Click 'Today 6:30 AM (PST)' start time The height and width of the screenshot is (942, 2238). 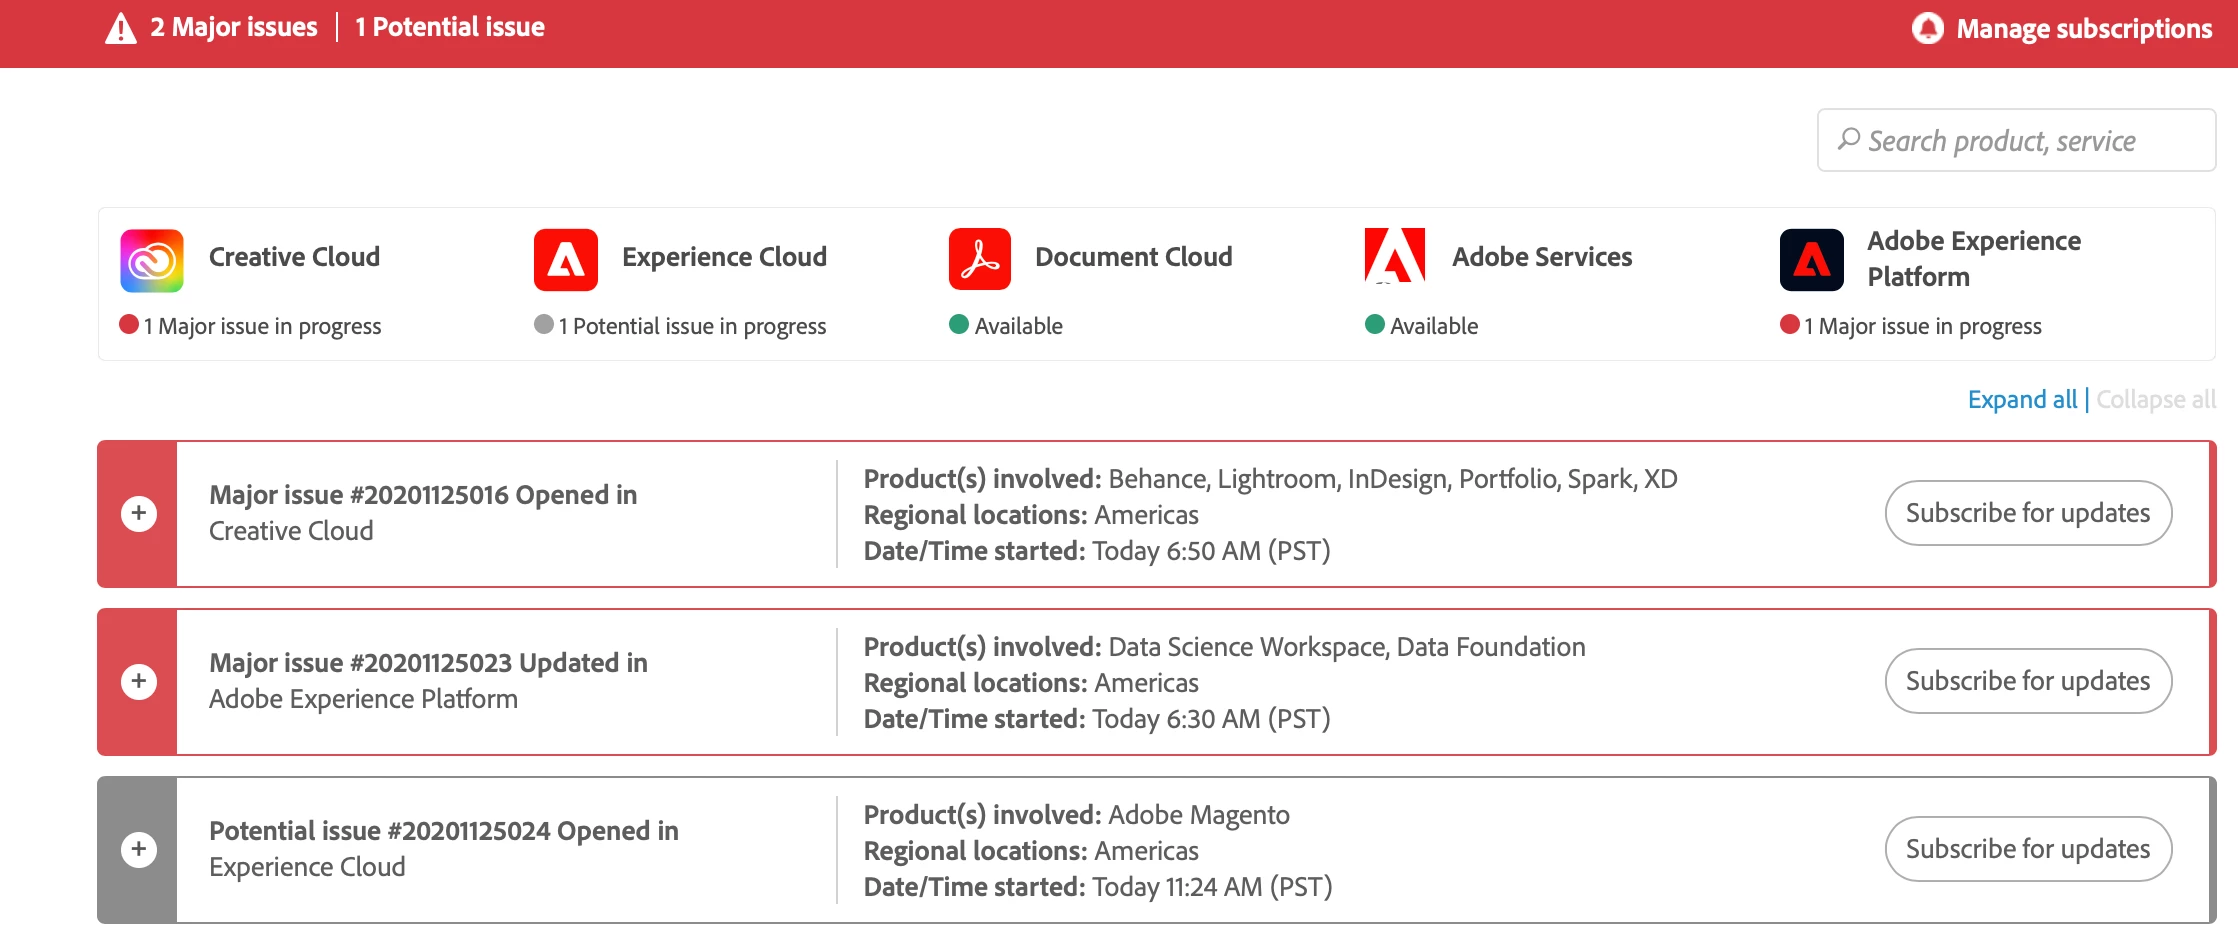click(x=1211, y=719)
